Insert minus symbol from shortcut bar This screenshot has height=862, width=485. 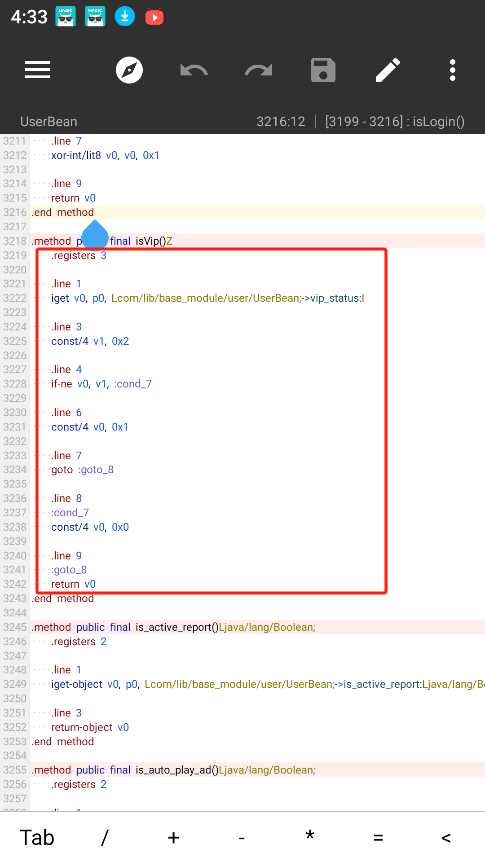241,838
